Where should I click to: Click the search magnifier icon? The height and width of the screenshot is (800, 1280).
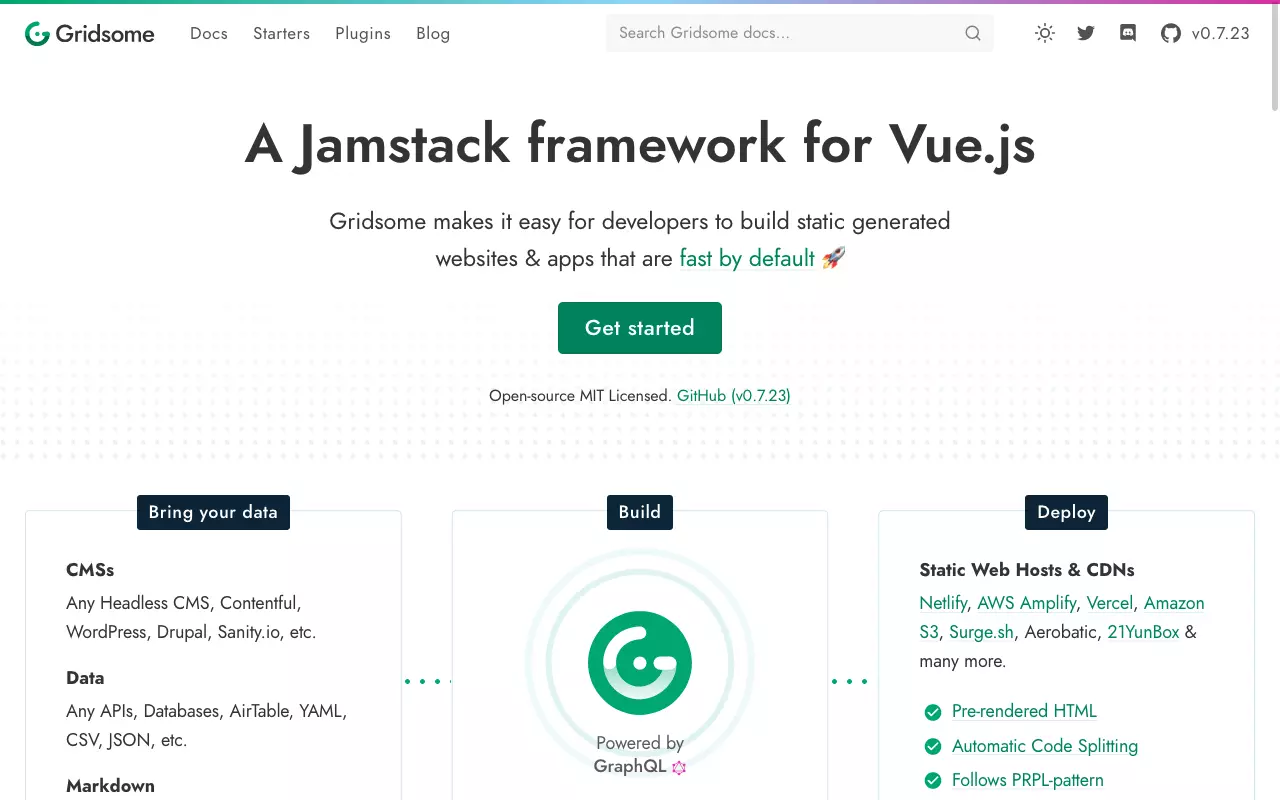click(973, 33)
